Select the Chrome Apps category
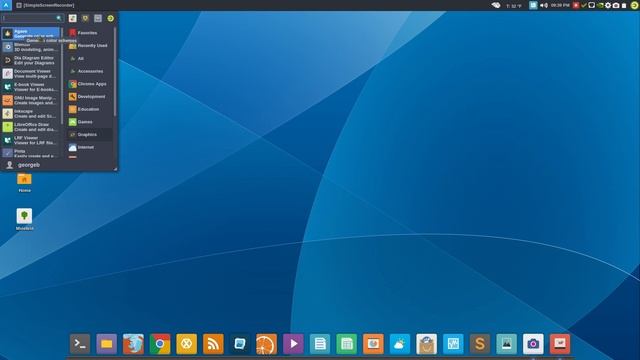Screen dimensions: 640x360 88,84
